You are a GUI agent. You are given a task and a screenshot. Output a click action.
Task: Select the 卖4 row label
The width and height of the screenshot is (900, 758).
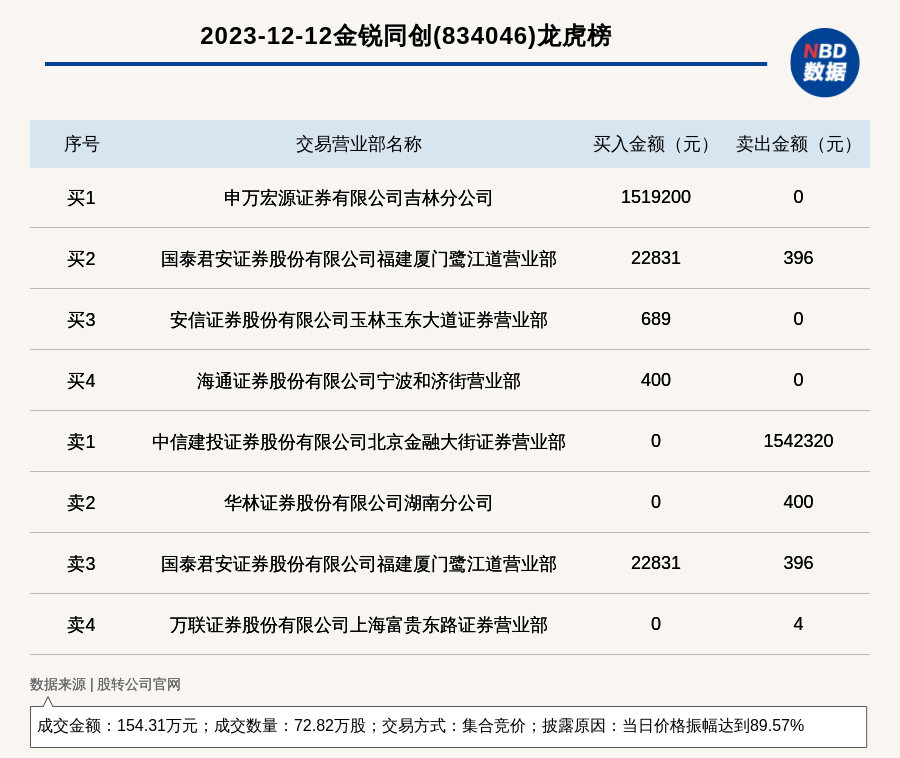tap(82, 625)
